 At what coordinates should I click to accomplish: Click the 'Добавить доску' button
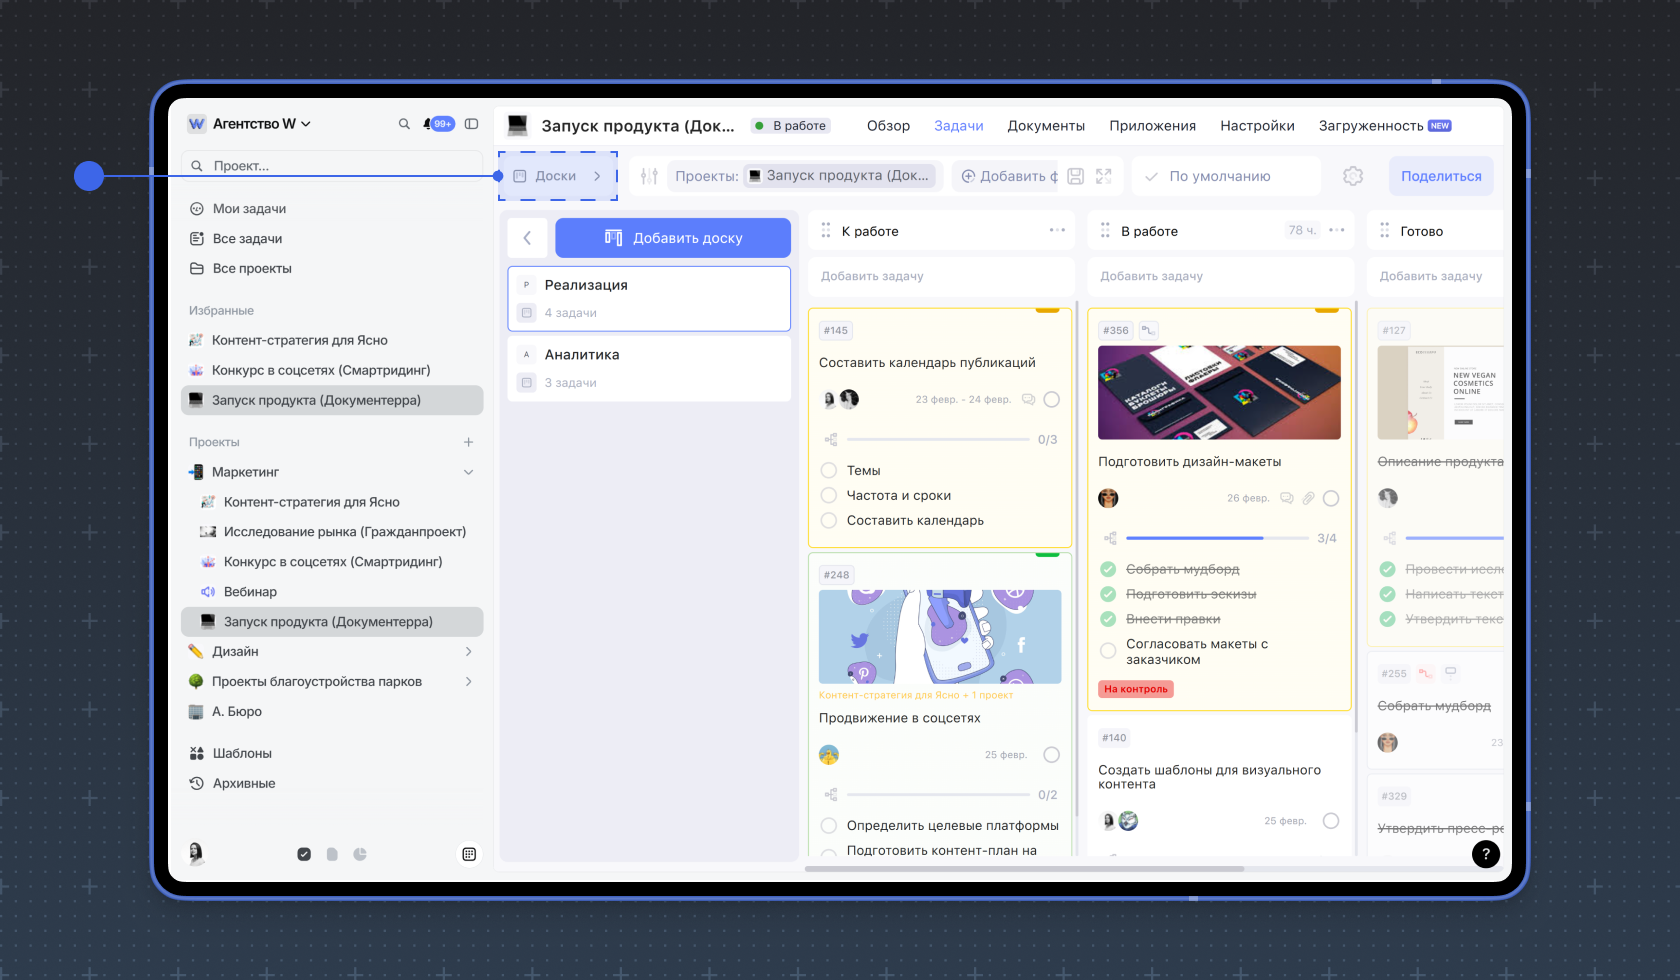coord(673,238)
